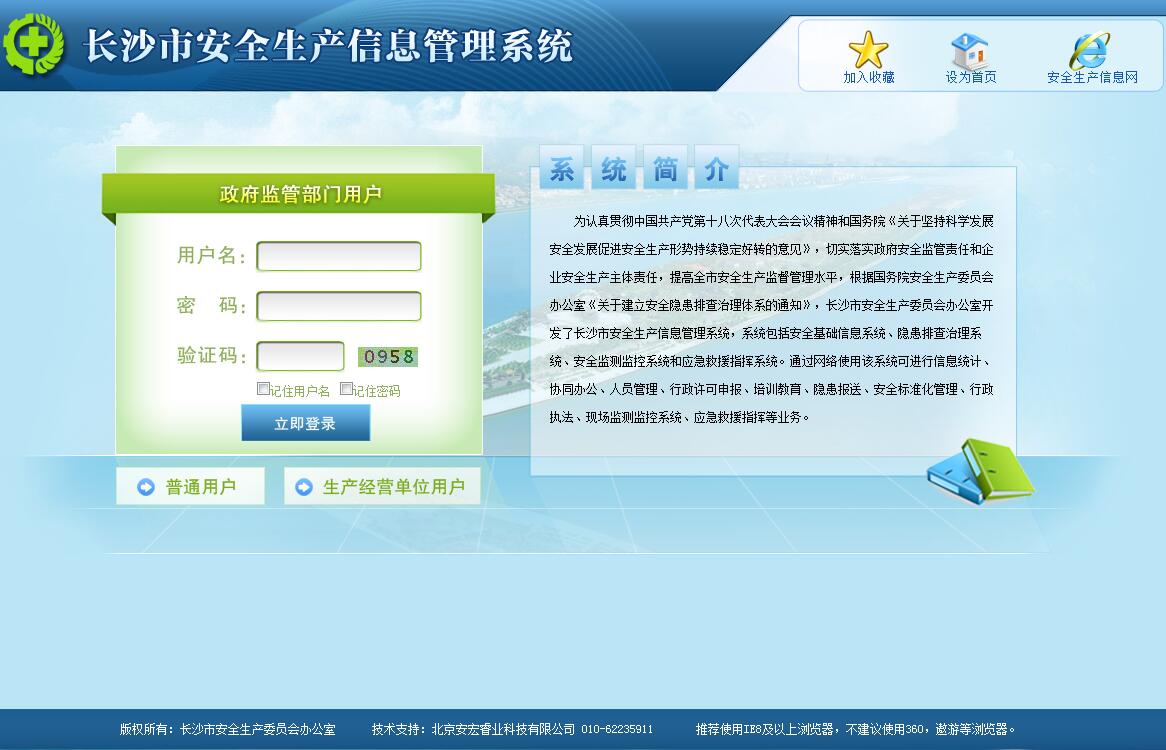Focus the 密码 input field
Viewport: 1166px width, 750px height.
click(x=339, y=306)
